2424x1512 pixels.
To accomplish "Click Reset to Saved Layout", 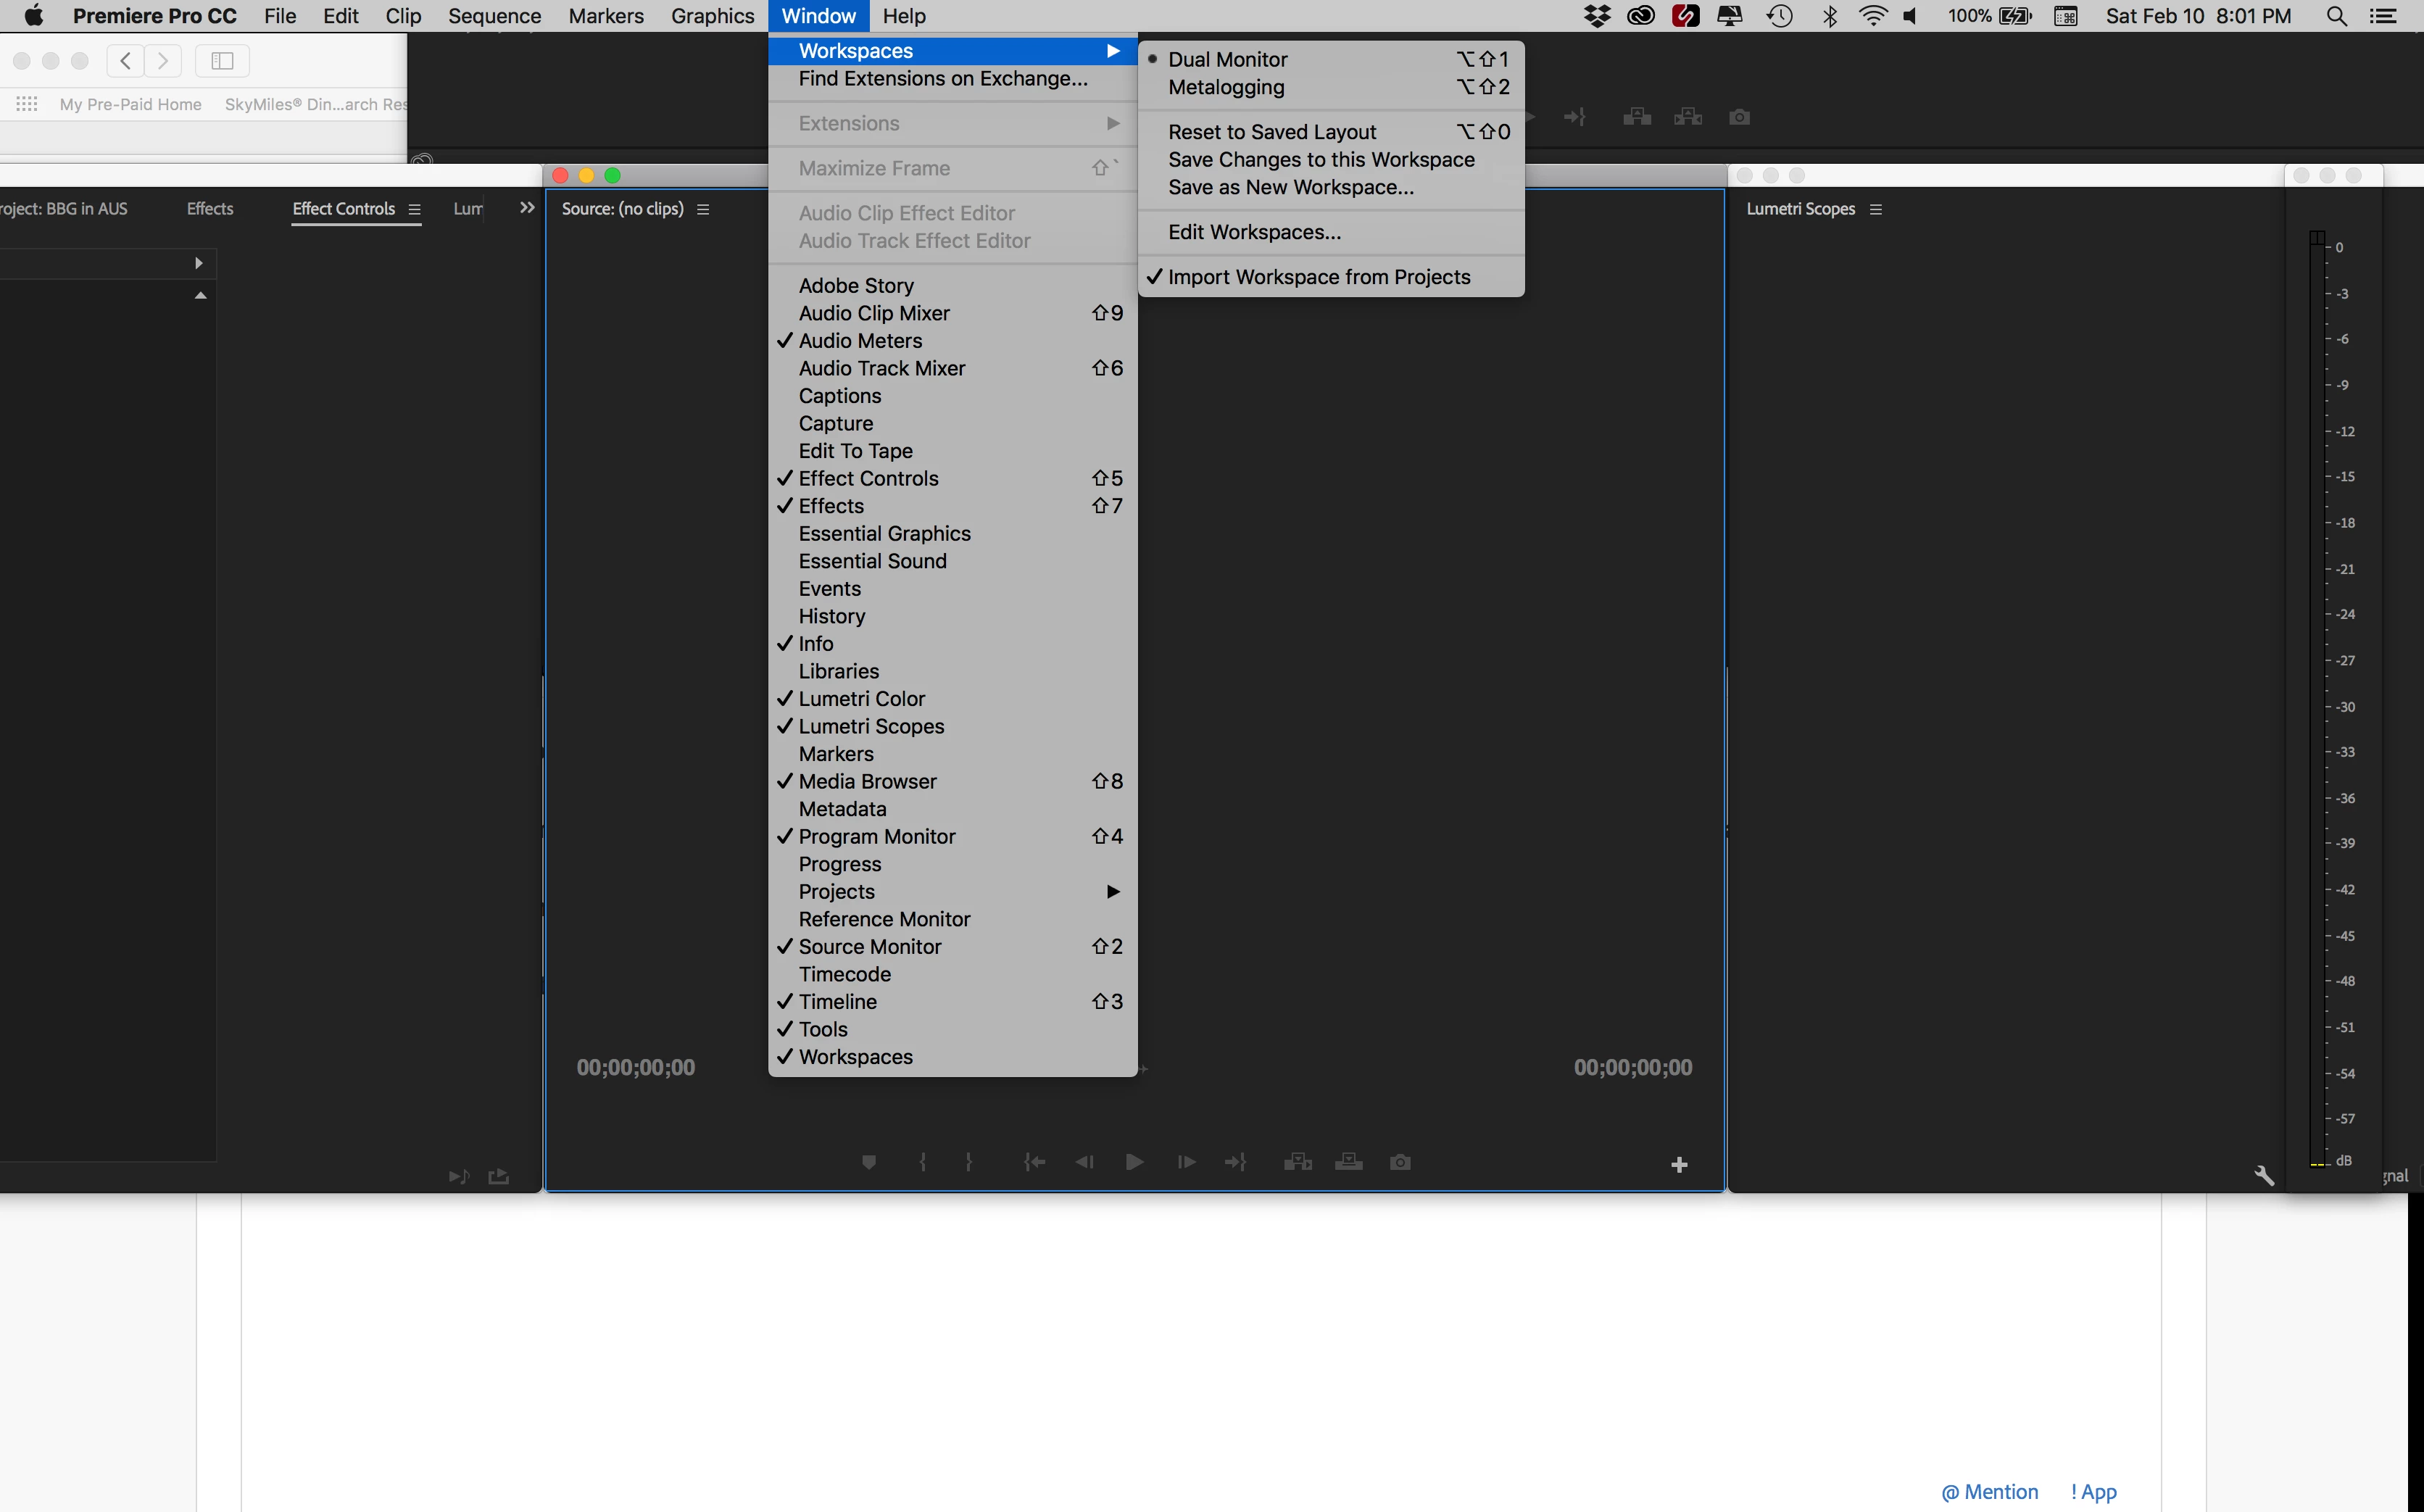I will (1272, 132).
